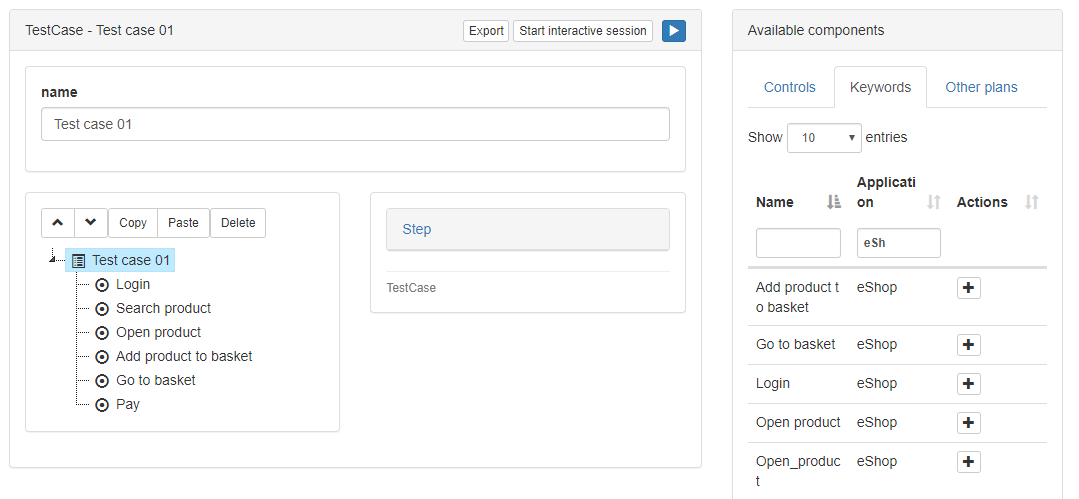
Task: Add 'Add product to basket' keyword plus
Action: click(x=969, y=288)
